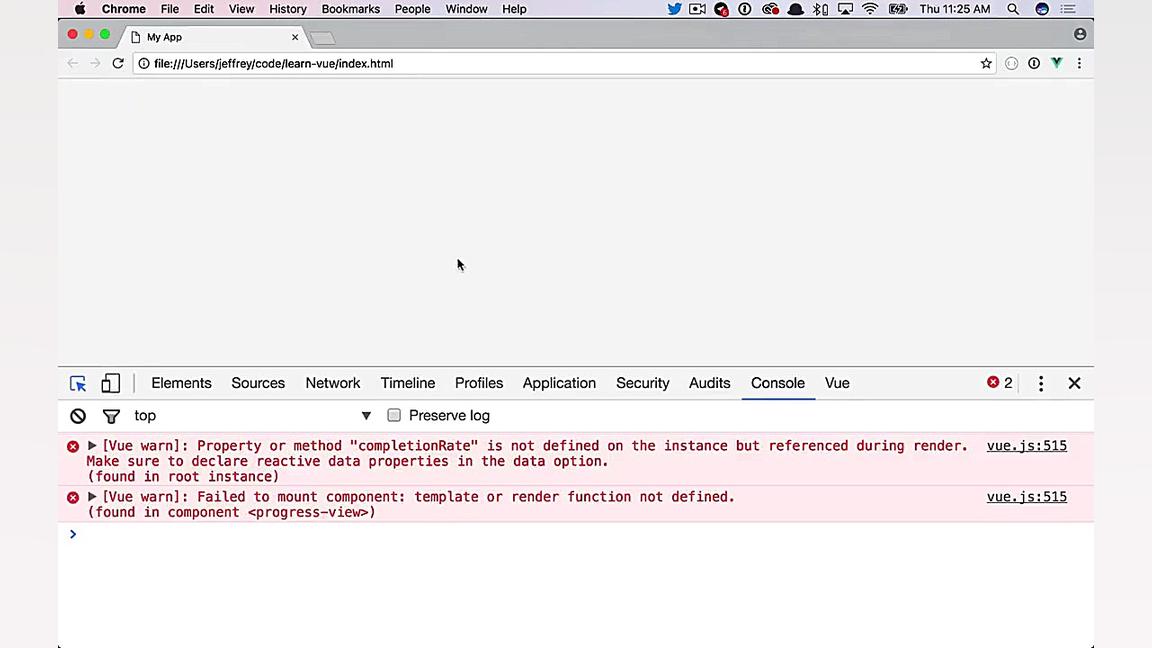
Task: Click the red error count badge
Action: pyautogui.click(x=1000, y=383)
